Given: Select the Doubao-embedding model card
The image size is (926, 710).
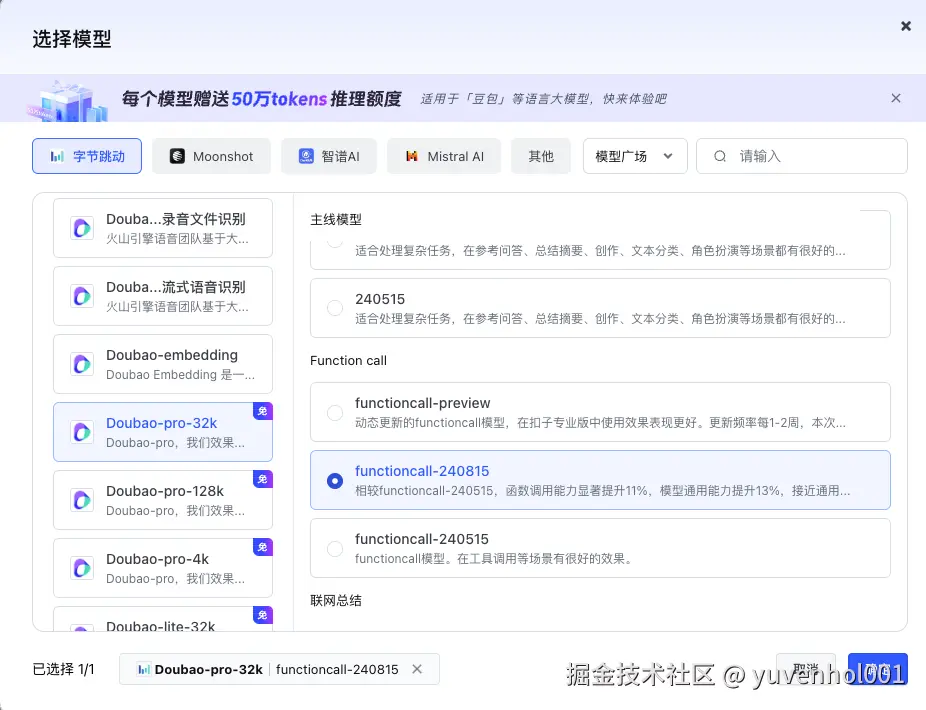Looking at the screenshot, I should click(x=163, y=364).
